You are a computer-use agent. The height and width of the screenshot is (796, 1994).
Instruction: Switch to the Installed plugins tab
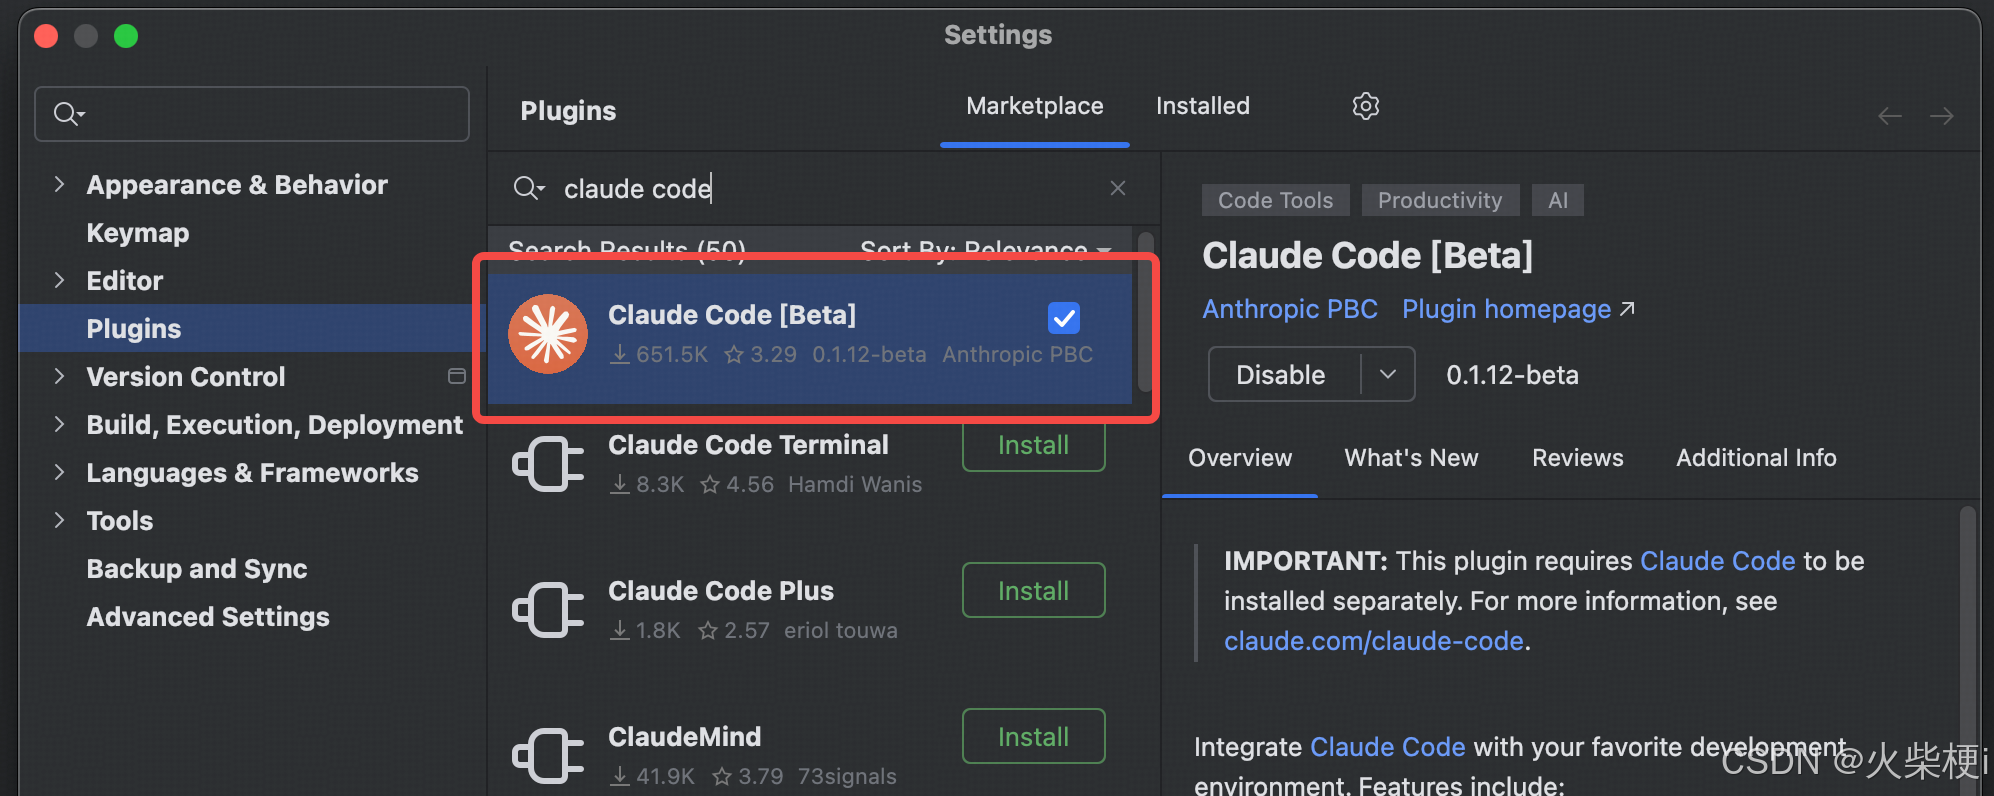tap(1203, 106)
